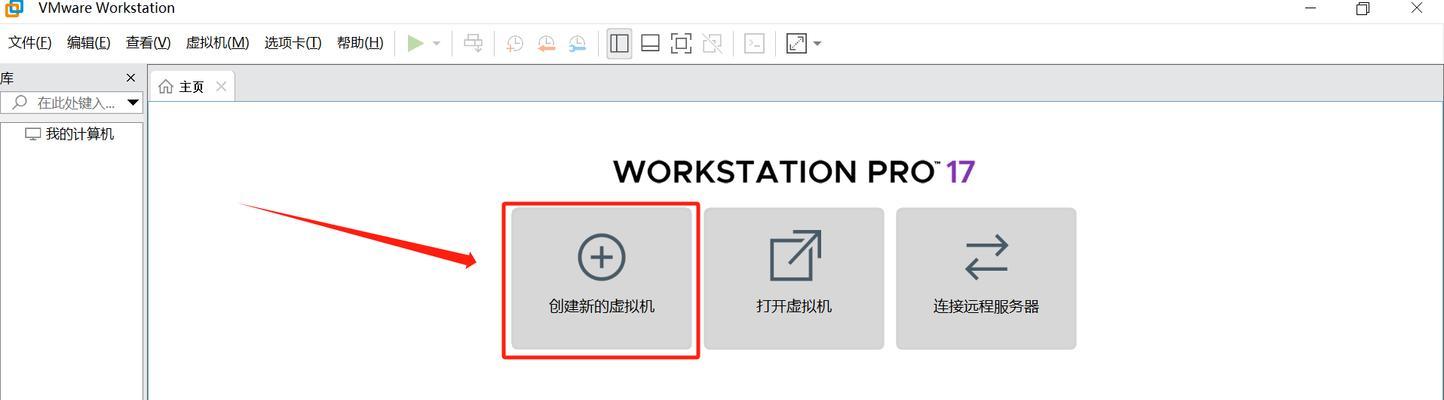
Task: Close the 主页 tab
Action: [x=221, y=87]
